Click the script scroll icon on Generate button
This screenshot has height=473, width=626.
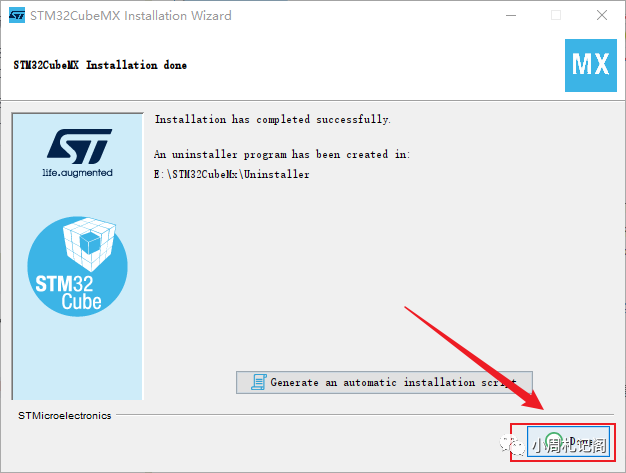tap(259, 382)
